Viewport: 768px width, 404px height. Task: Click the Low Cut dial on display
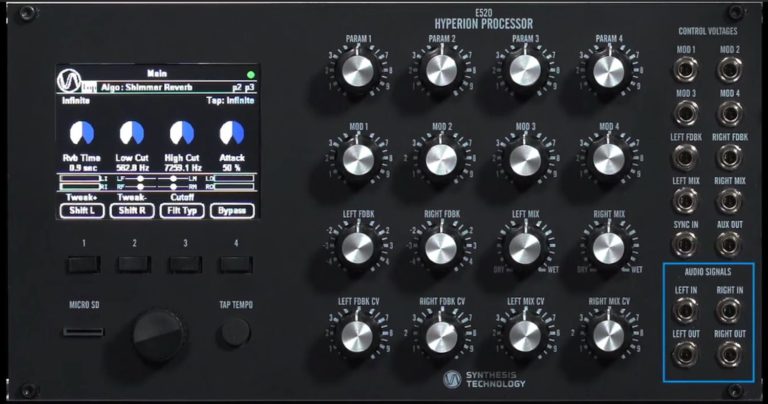132,133
